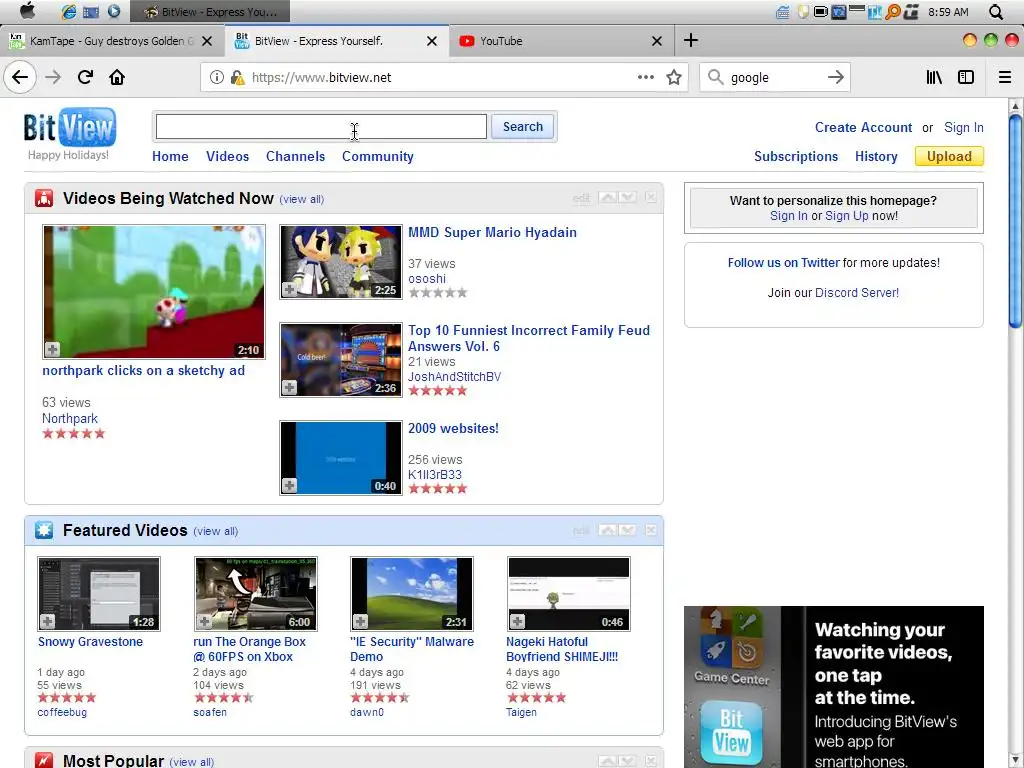Open the Sign Up link in personalize box
1024x768 pixels.
[846, 216]
